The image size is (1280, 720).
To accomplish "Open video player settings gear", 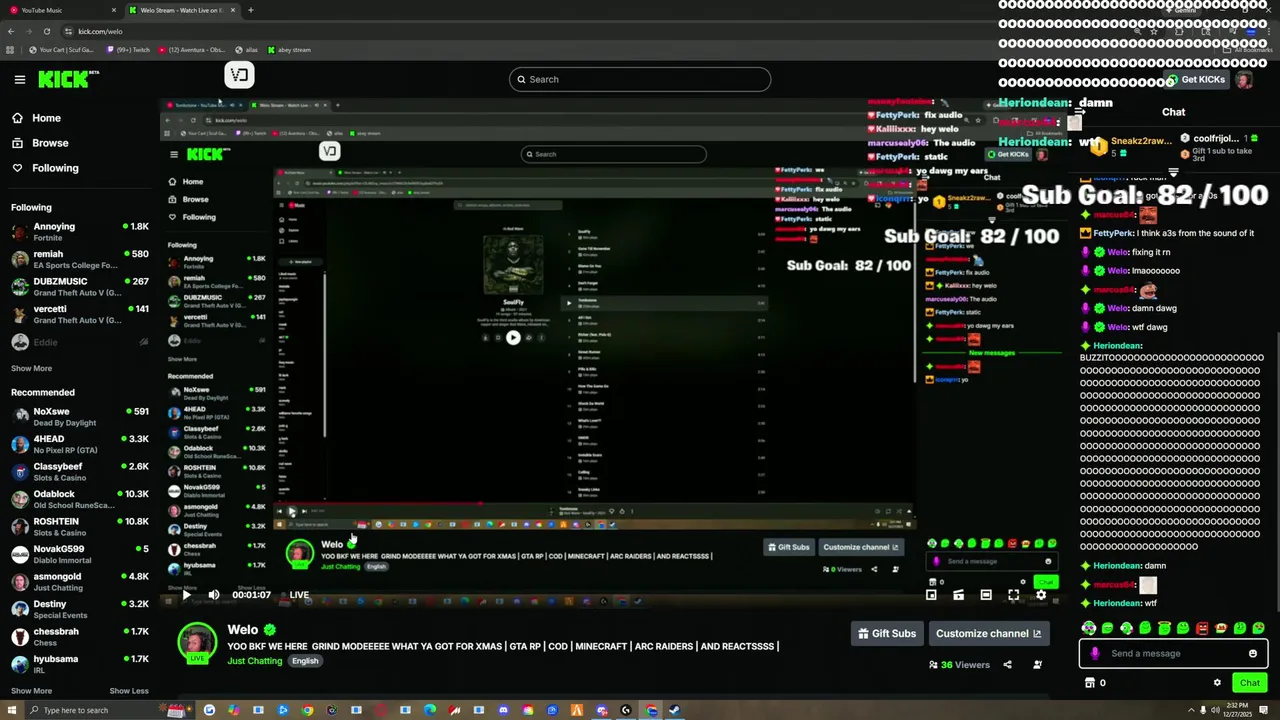I will tap(1041, 595).
